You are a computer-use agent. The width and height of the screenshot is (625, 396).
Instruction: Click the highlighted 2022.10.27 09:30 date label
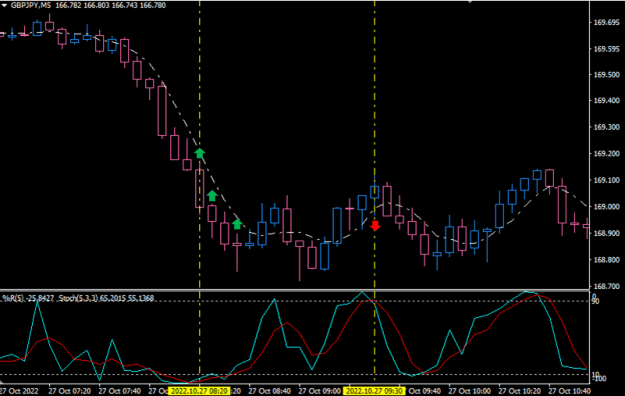[x=374, y=391]
